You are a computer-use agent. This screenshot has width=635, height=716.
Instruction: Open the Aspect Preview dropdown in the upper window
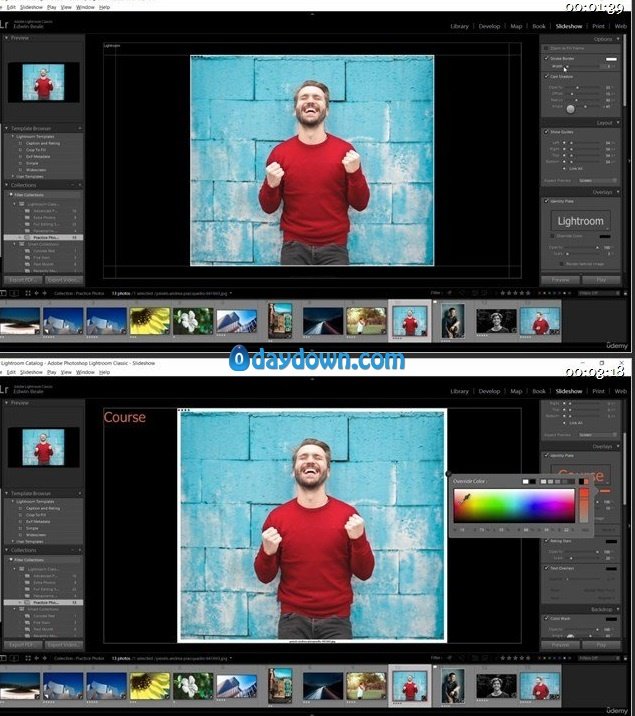597,180
